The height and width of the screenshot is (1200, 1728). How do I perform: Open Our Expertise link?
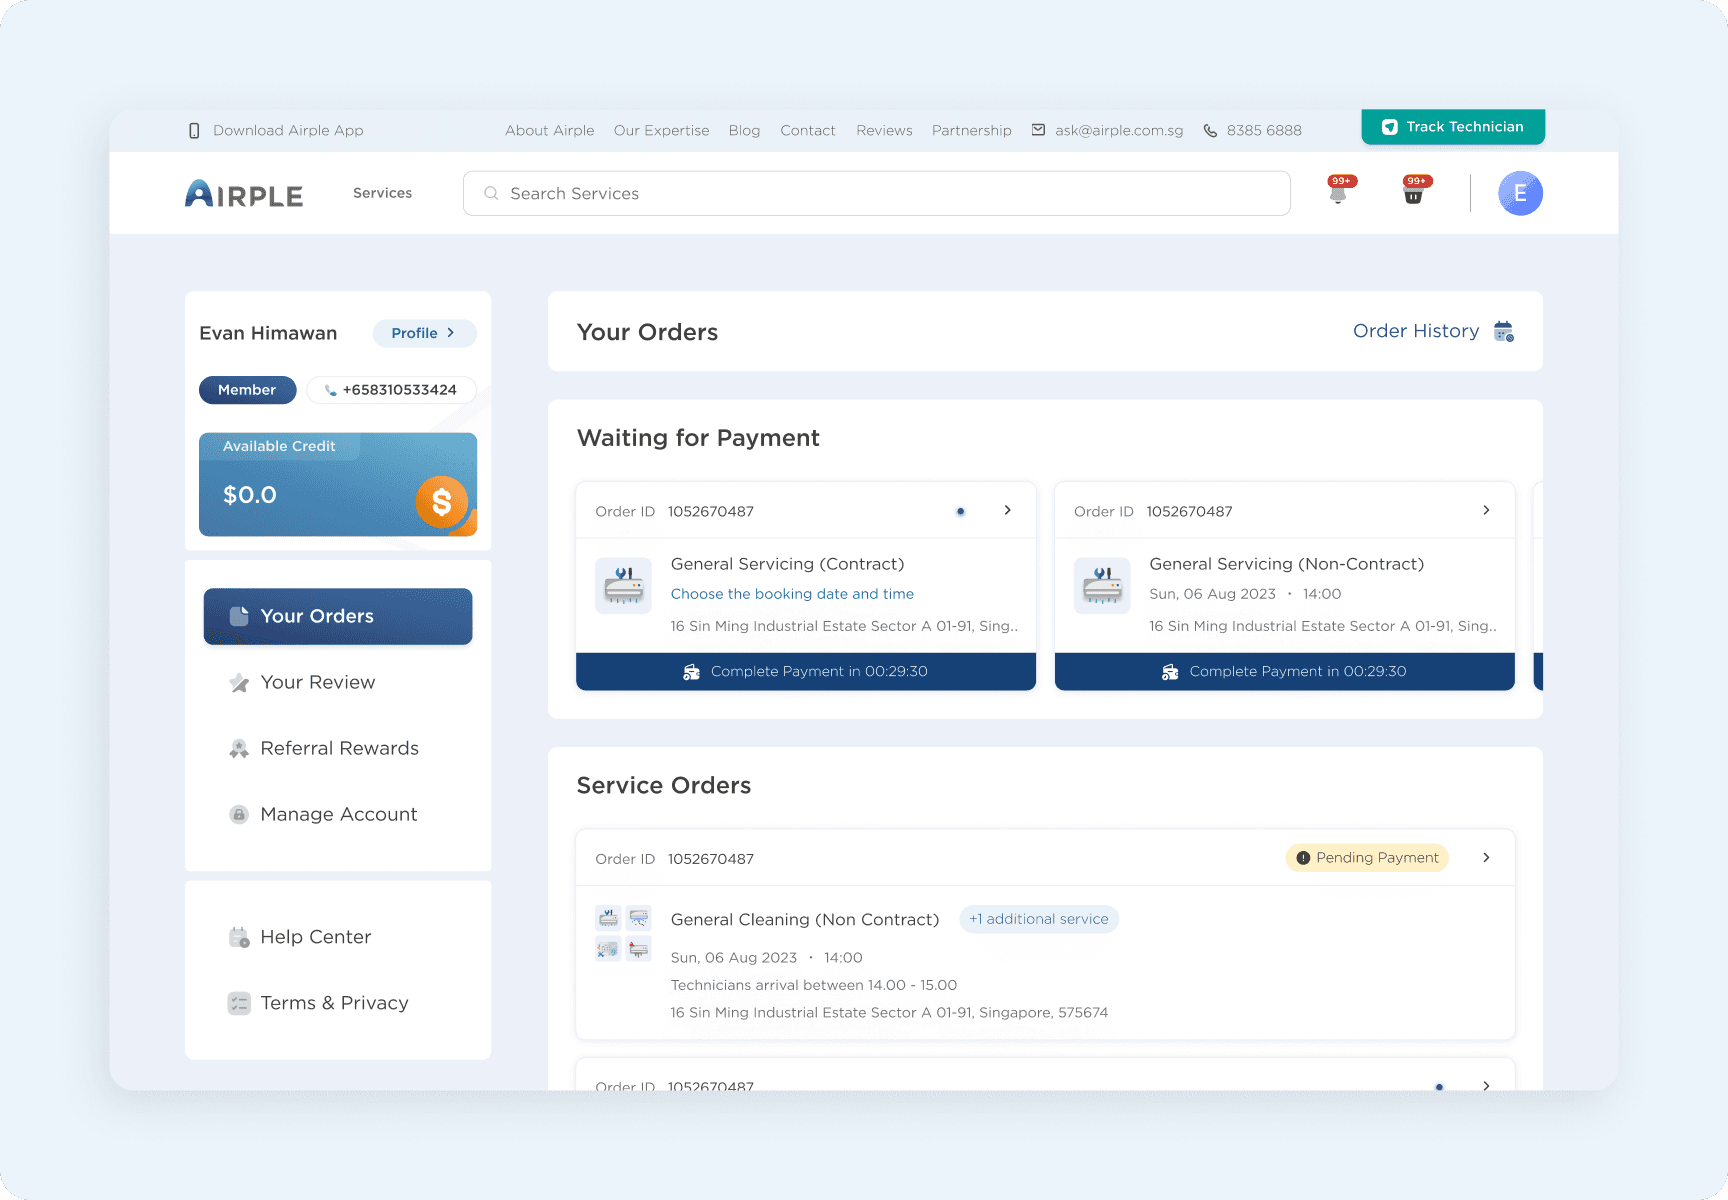662,131
